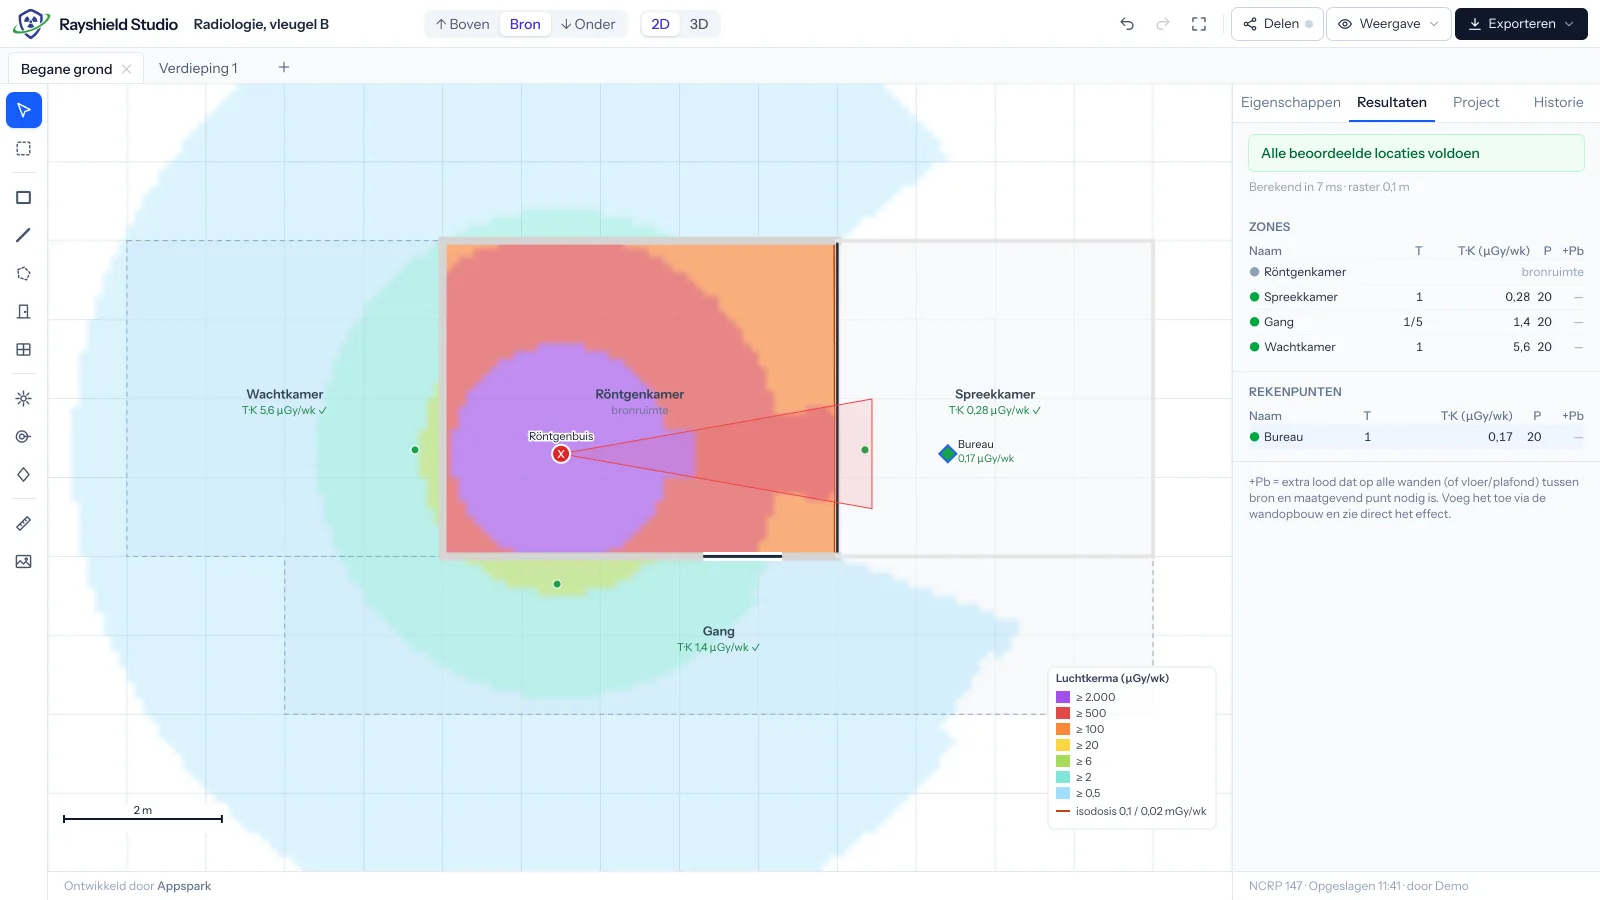Toggle fullscreen canvas mode

(1199, 24)
